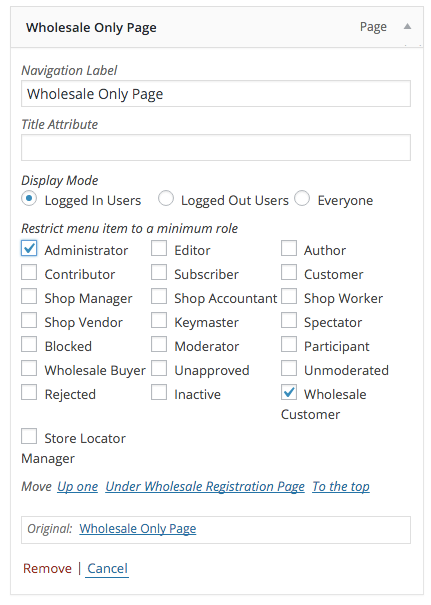Cancel the menu item changes
The width and height of the screenshot is (431, 605).
(107, 568)
